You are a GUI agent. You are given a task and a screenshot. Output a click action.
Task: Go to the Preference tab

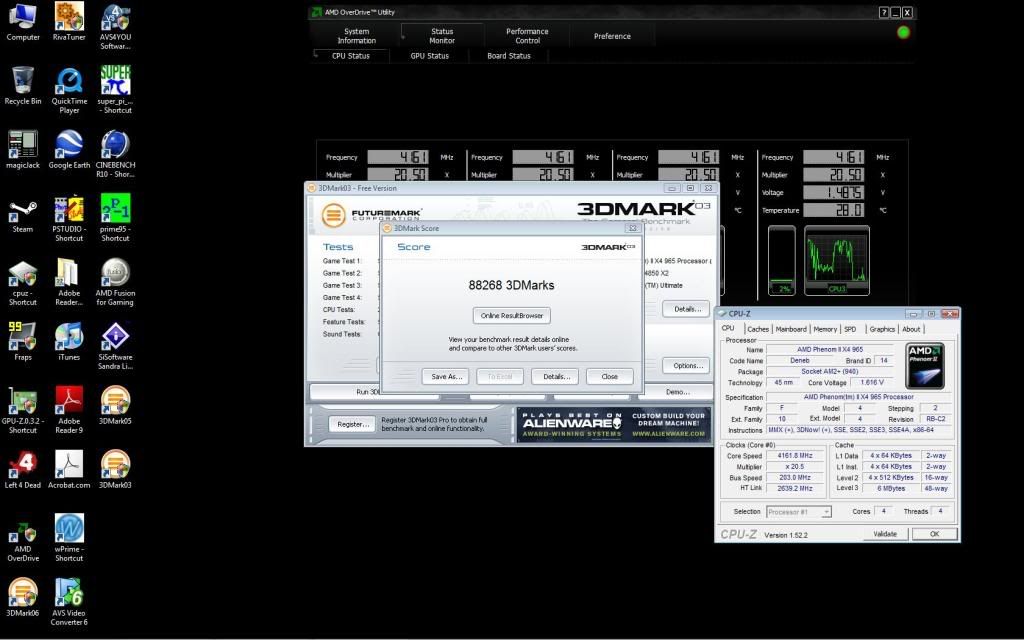612,36
